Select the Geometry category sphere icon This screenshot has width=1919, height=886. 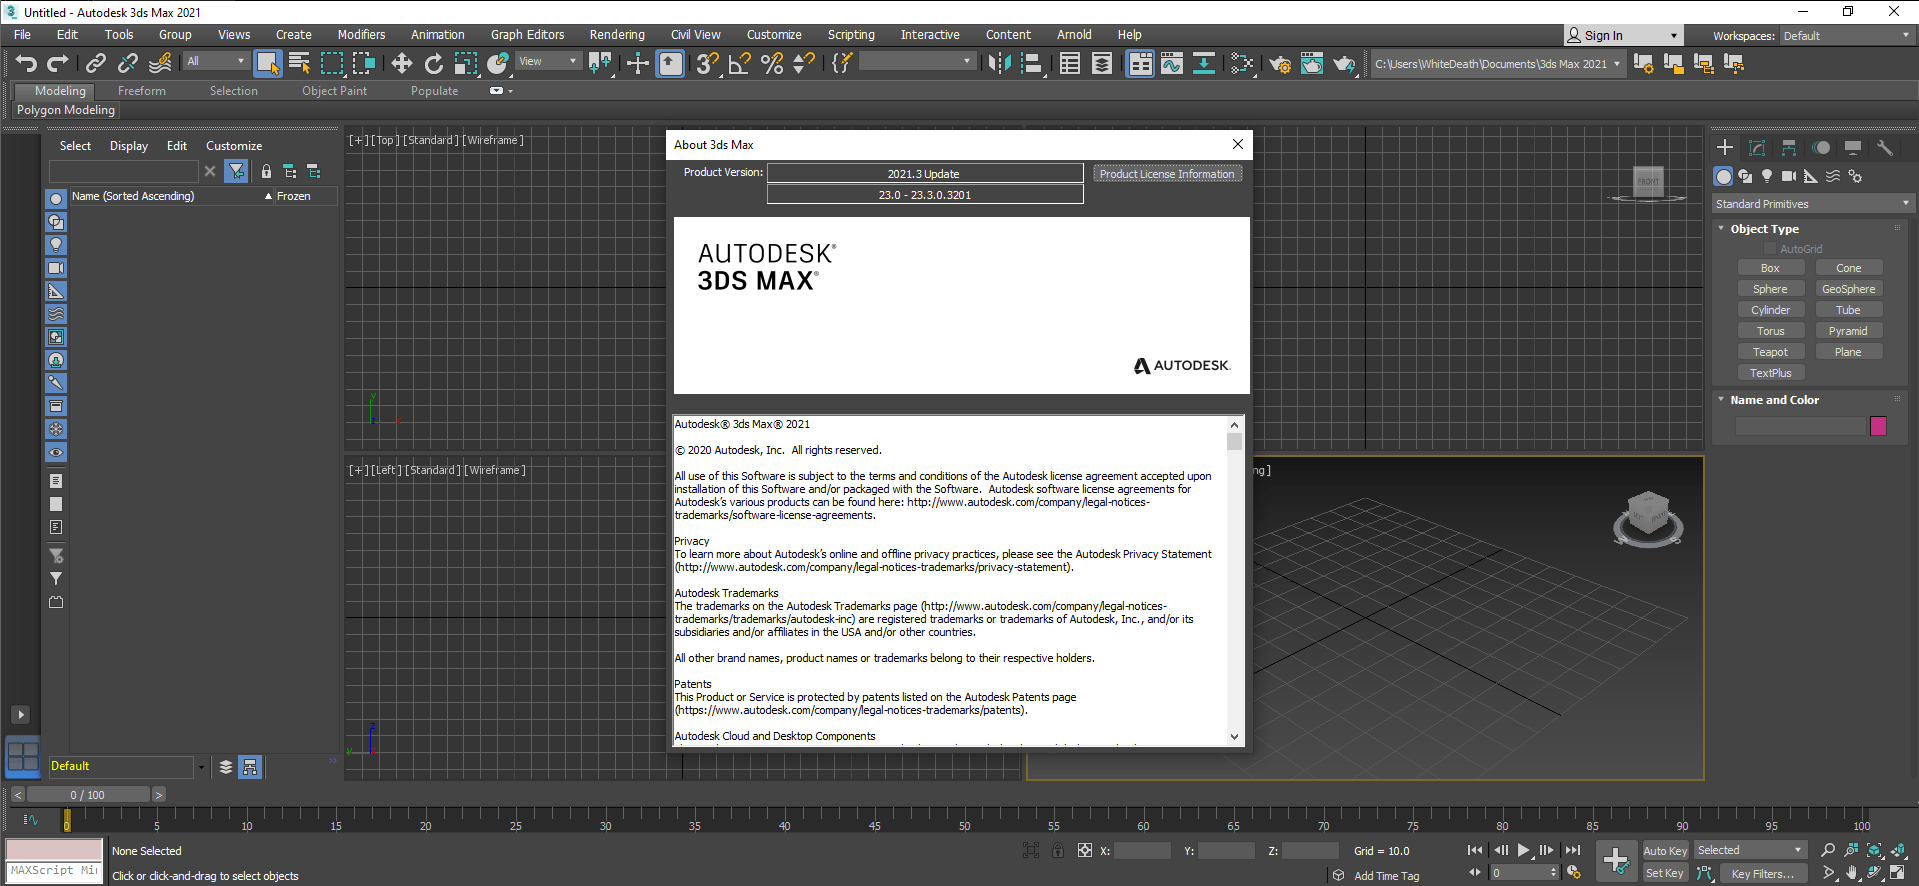click(x=1723, y=177)
